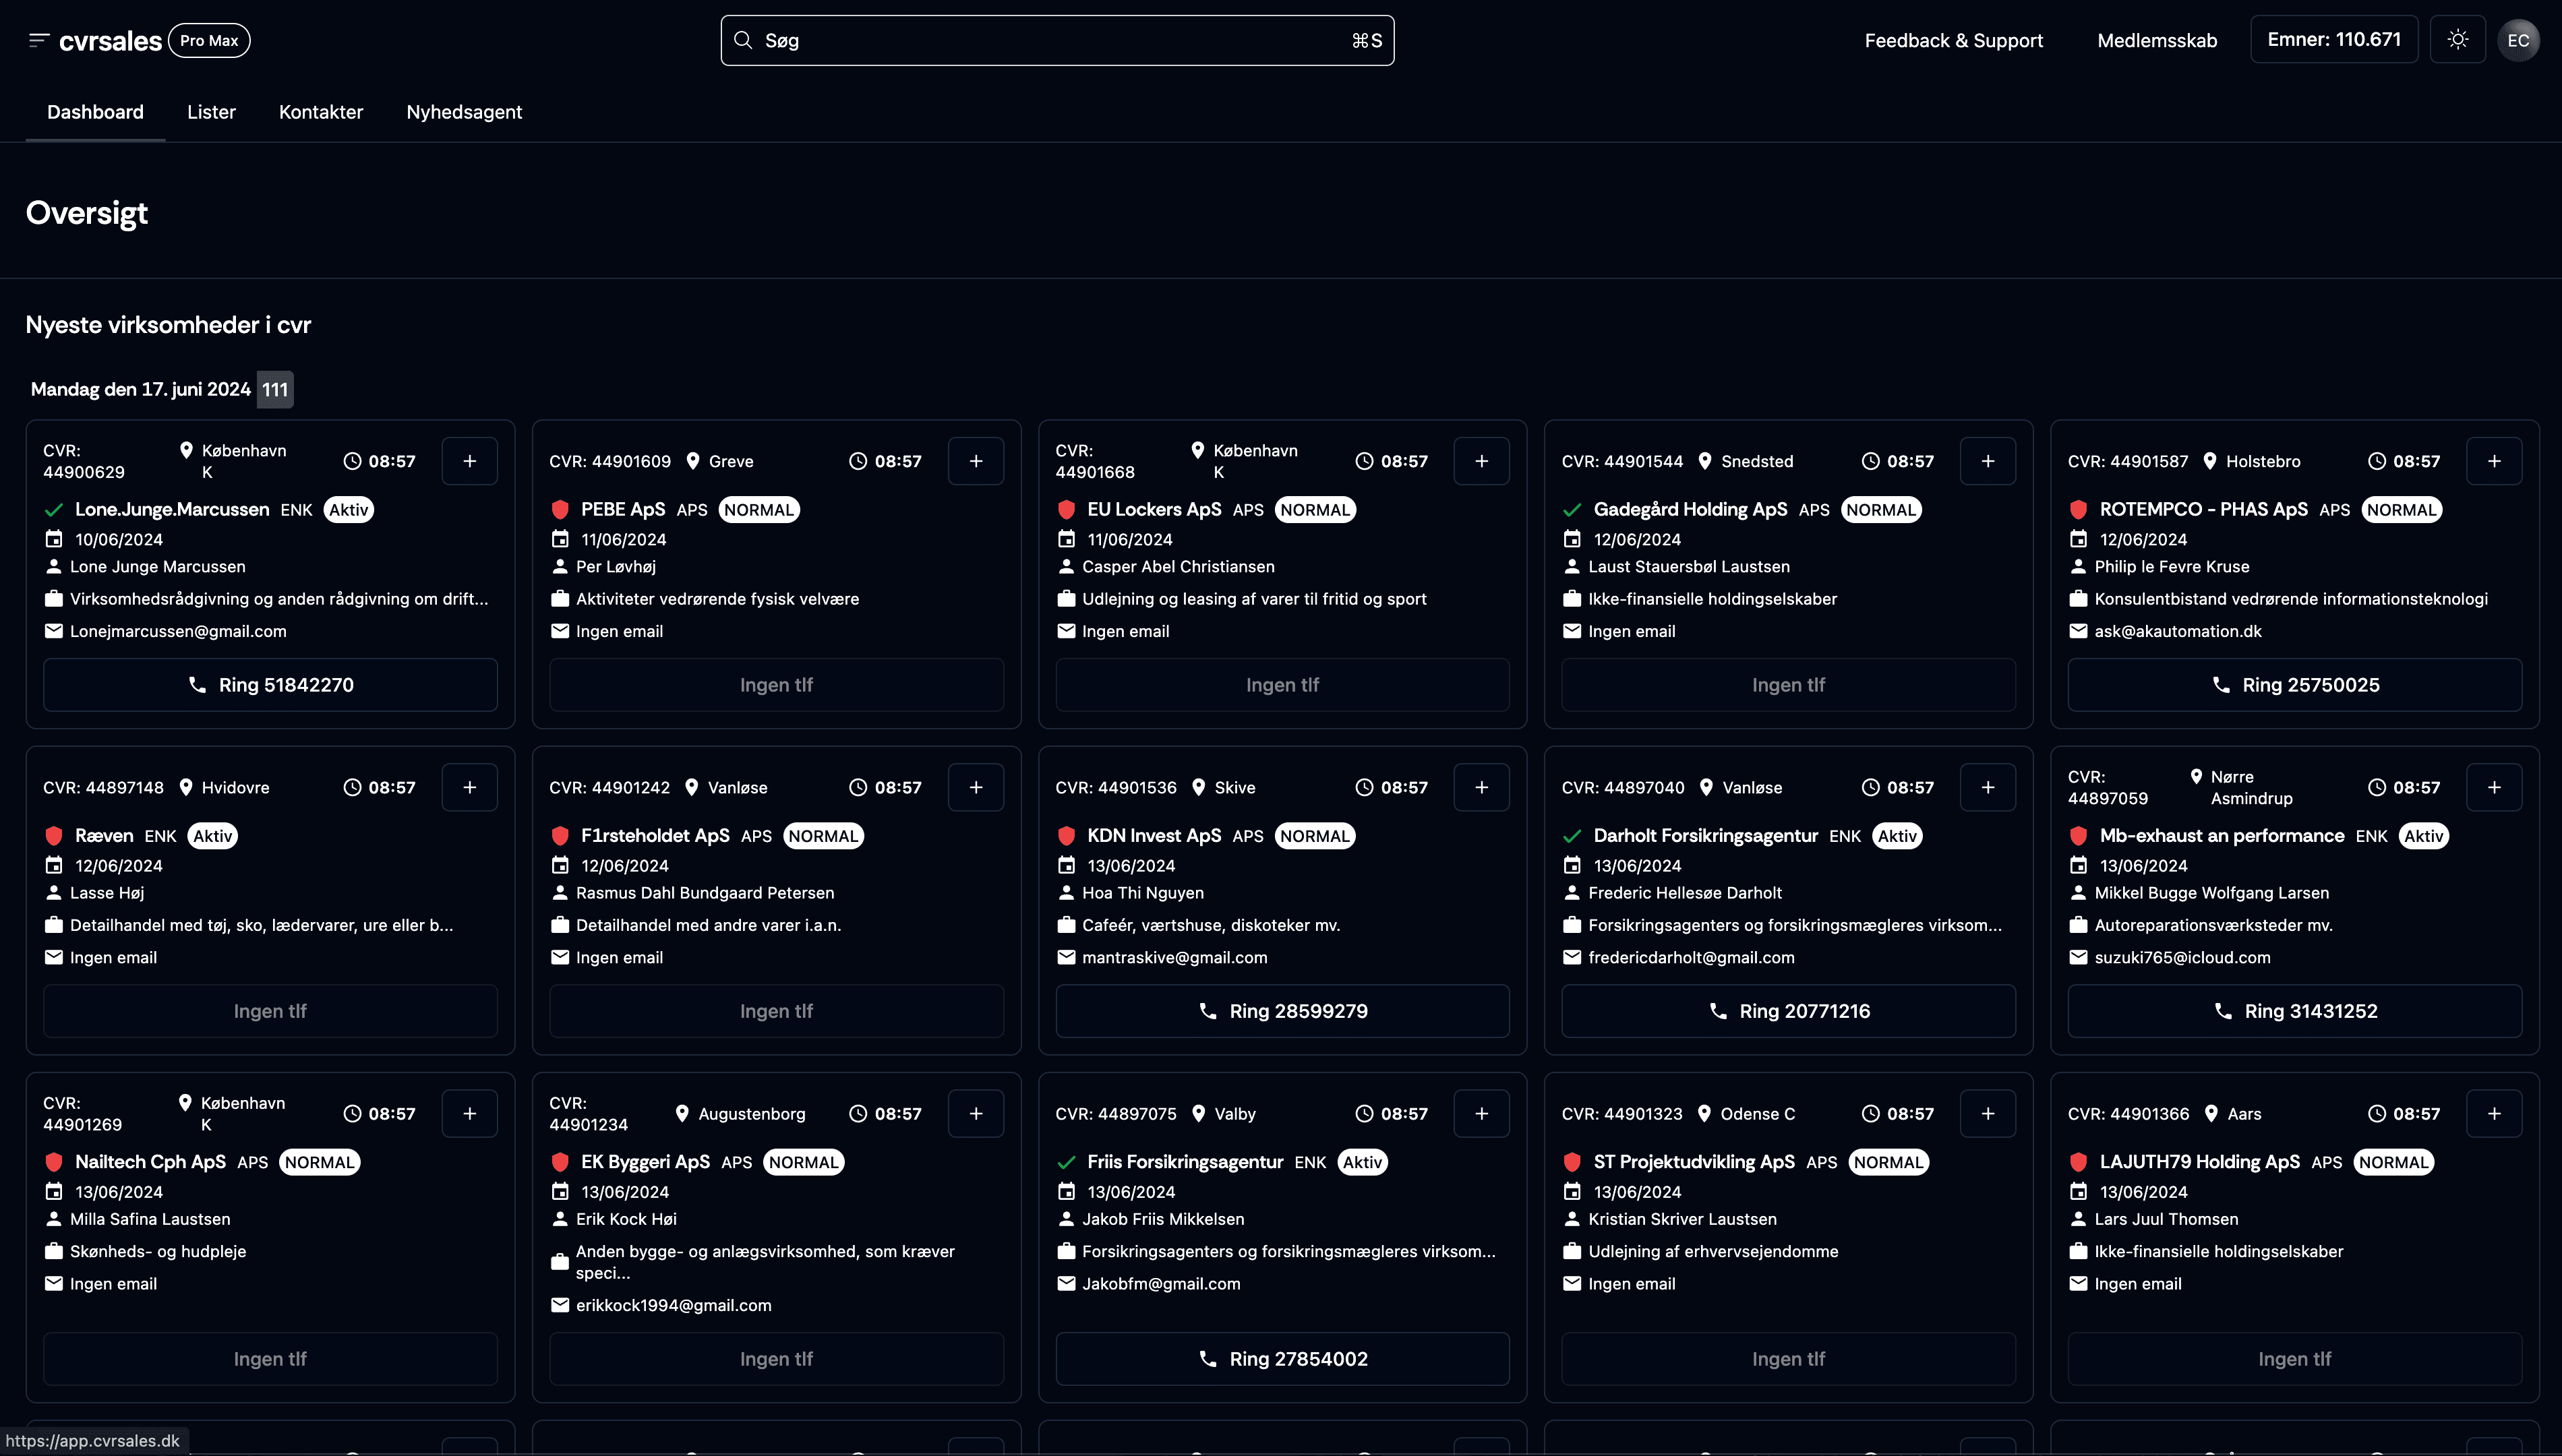Image resolution: width=2562 pixels, height=1456 pixels.
Task: Add Lone.Junge.Marcussen with its plus icon
Action: [x=469, y=461]
